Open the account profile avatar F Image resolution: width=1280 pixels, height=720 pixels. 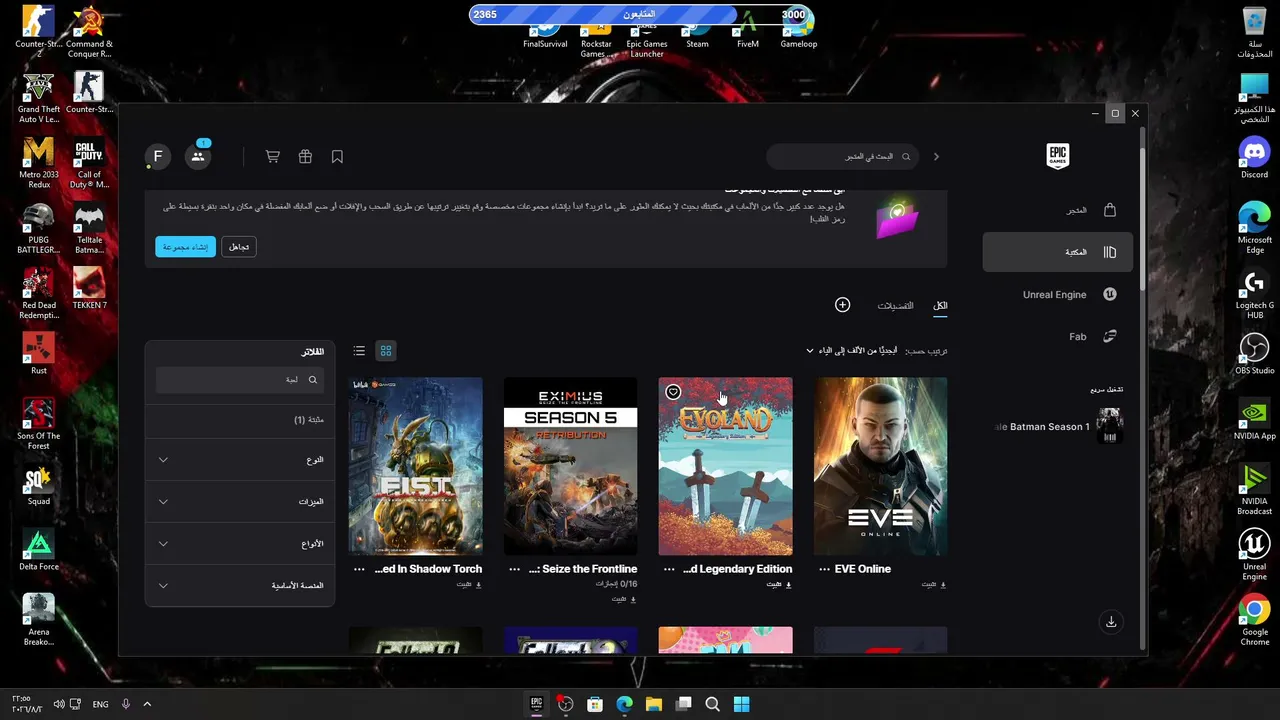[157, 156]
